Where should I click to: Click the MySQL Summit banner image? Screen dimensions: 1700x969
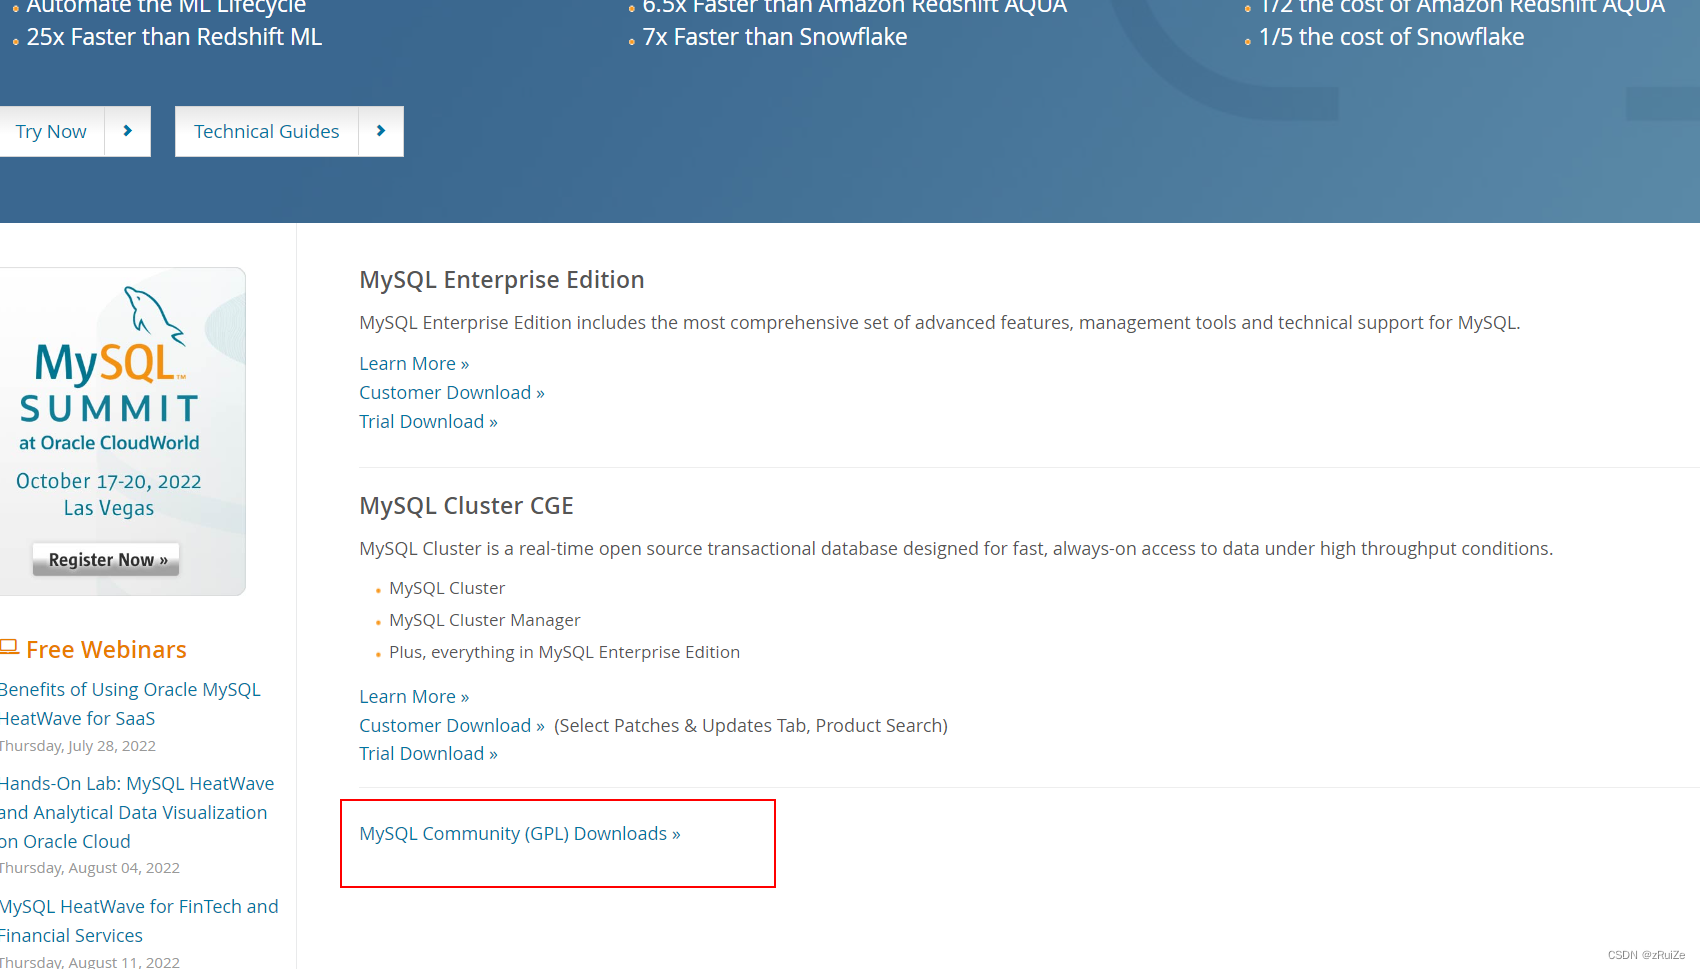pos(122,431)
